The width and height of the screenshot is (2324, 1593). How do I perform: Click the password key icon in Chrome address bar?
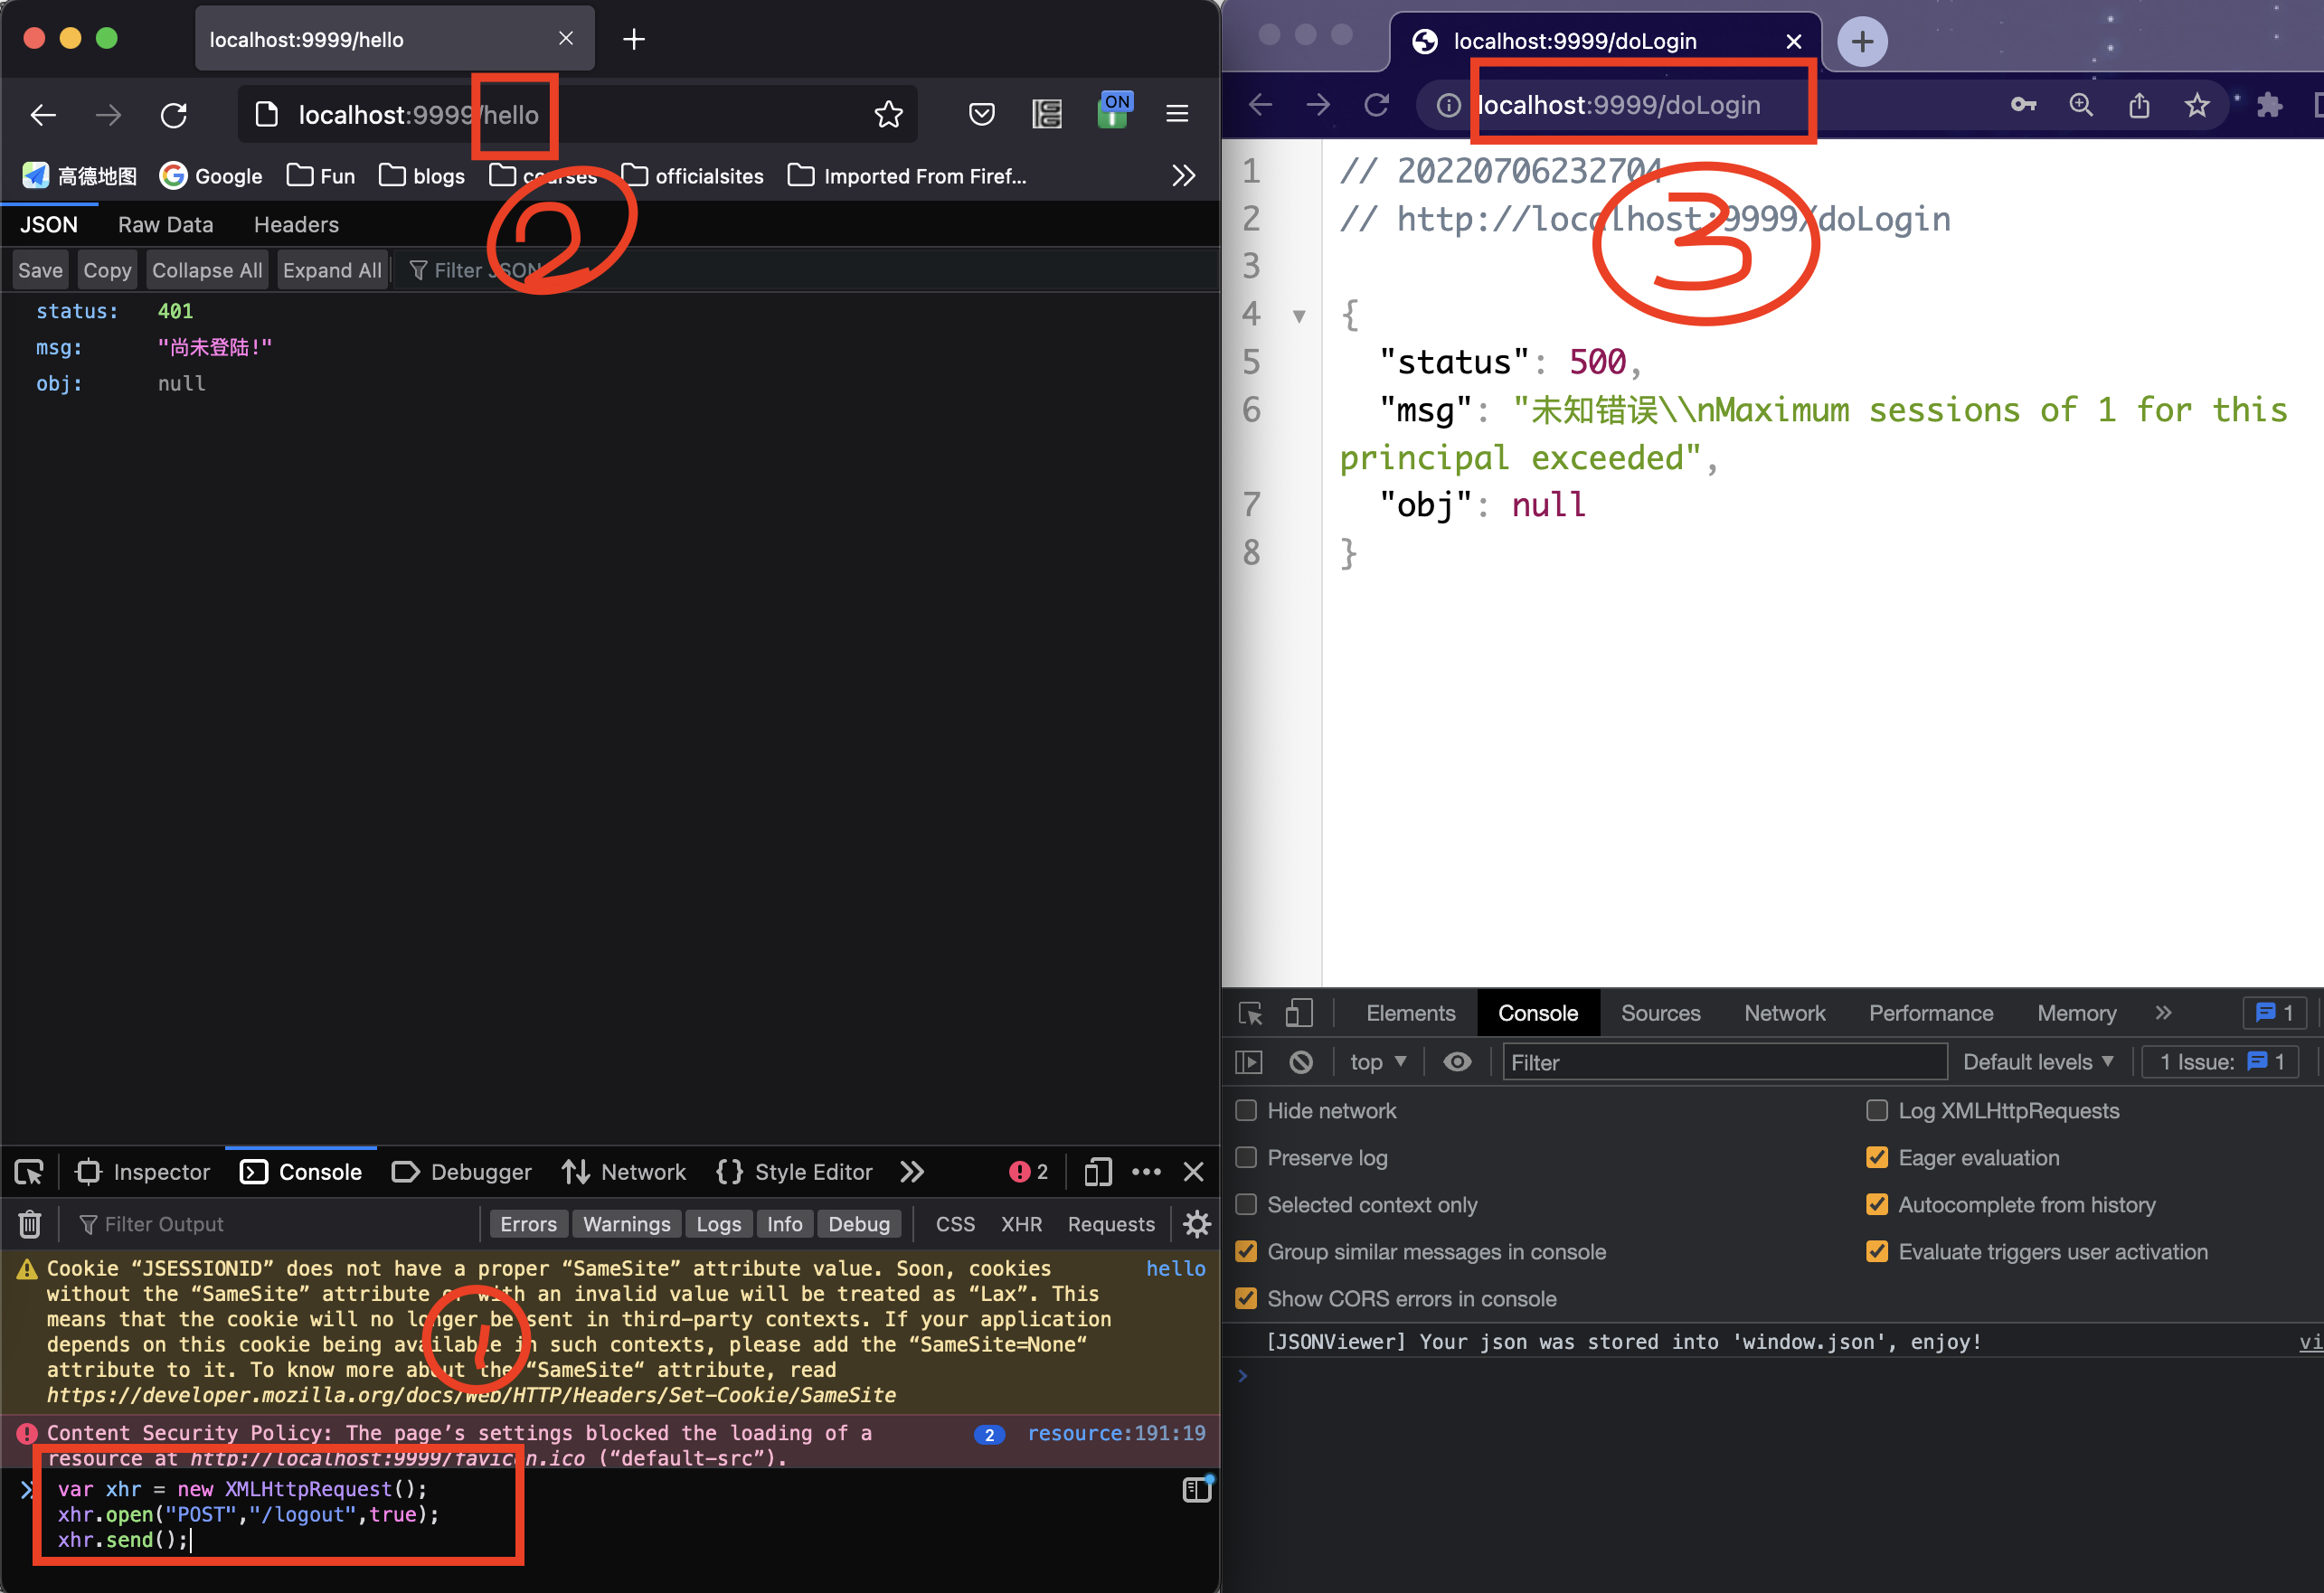pos(2023,105)
